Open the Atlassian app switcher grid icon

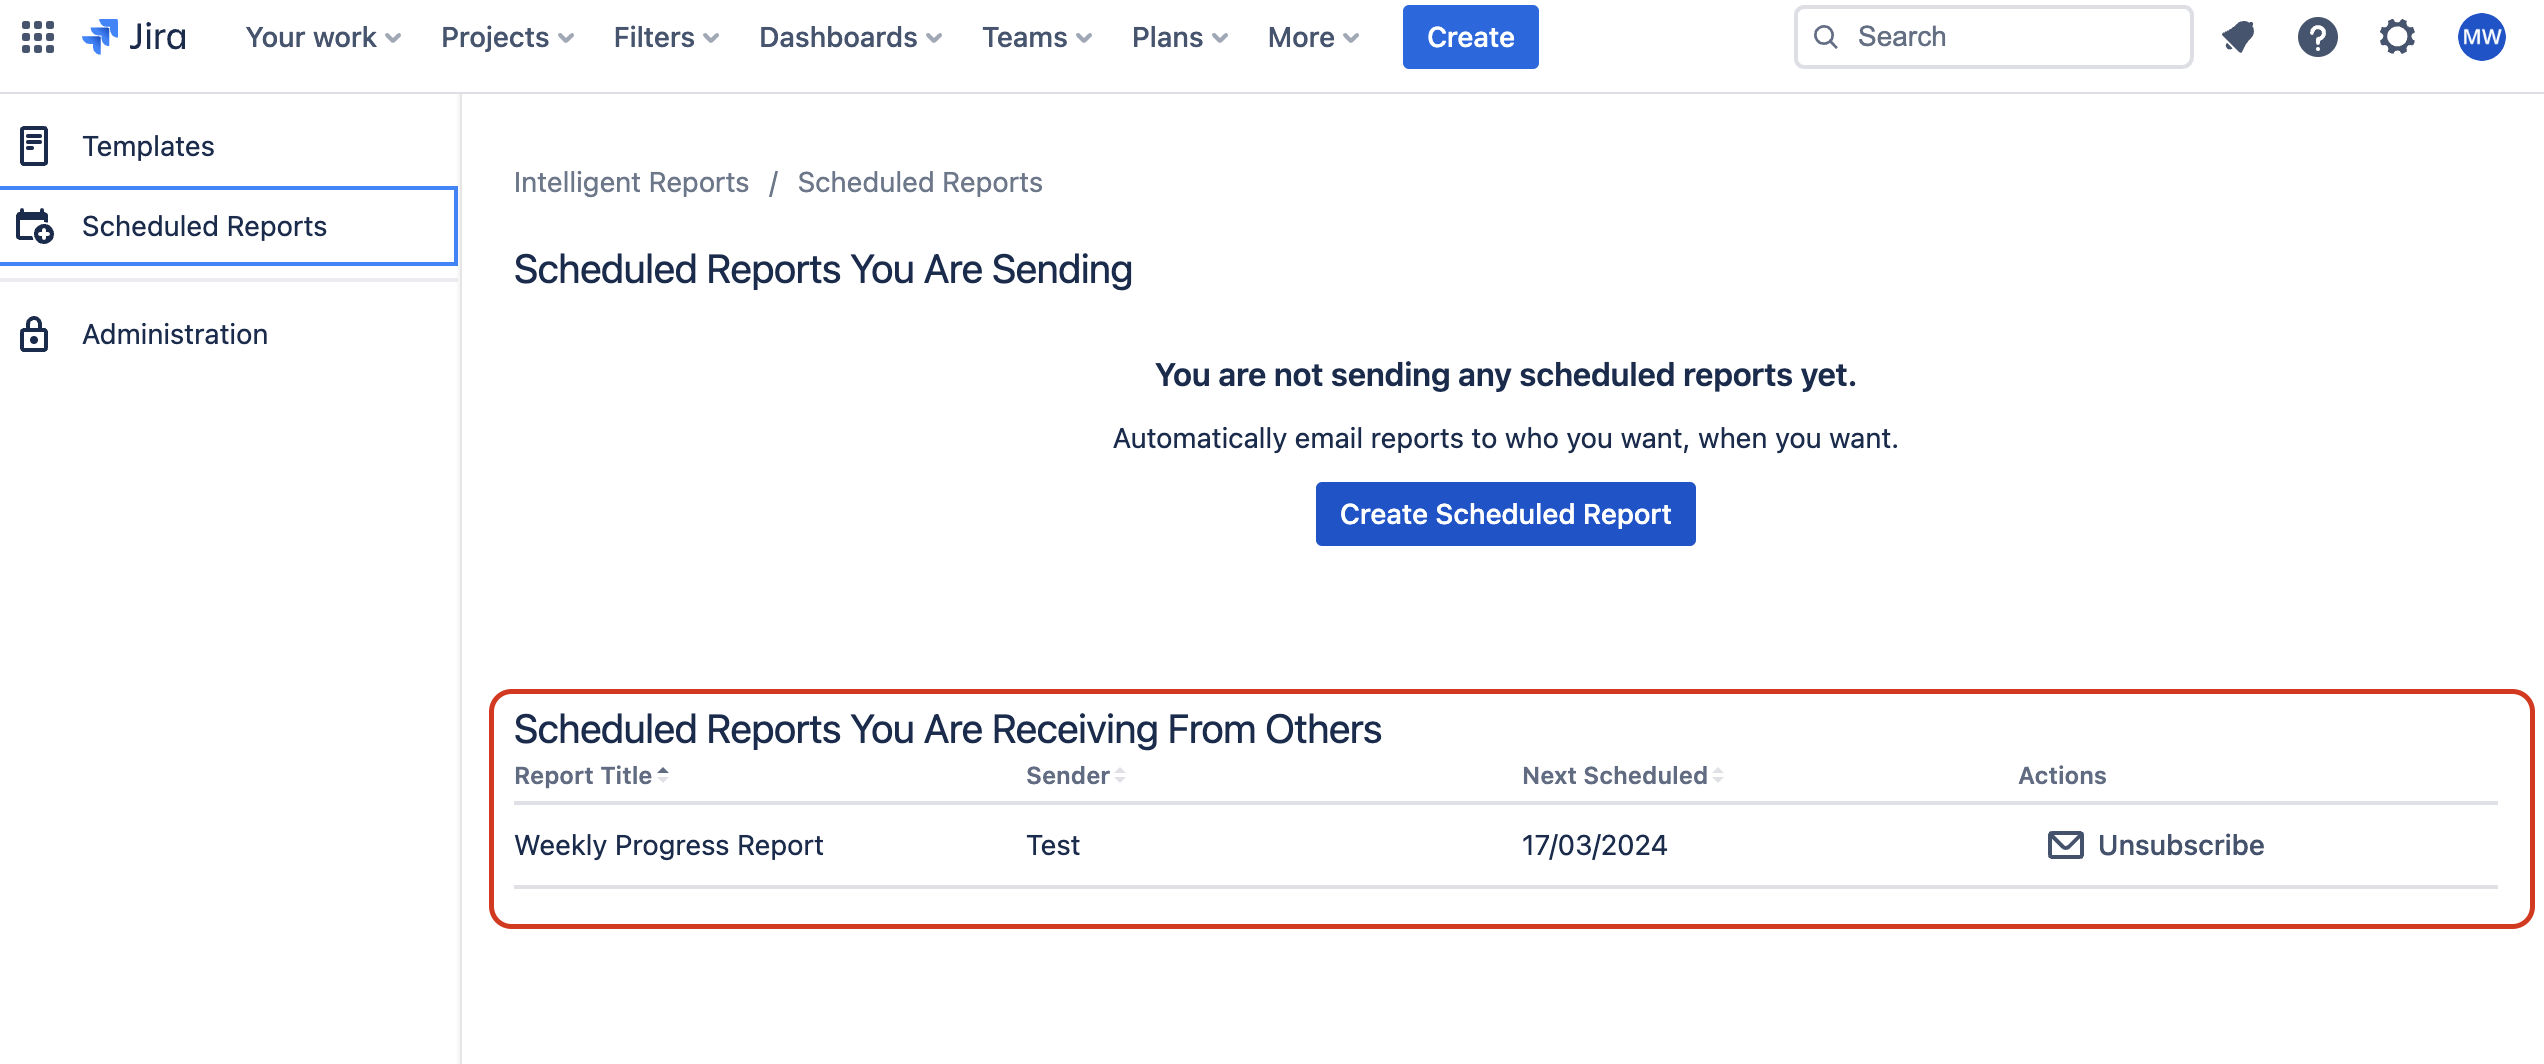coord(39,37)
